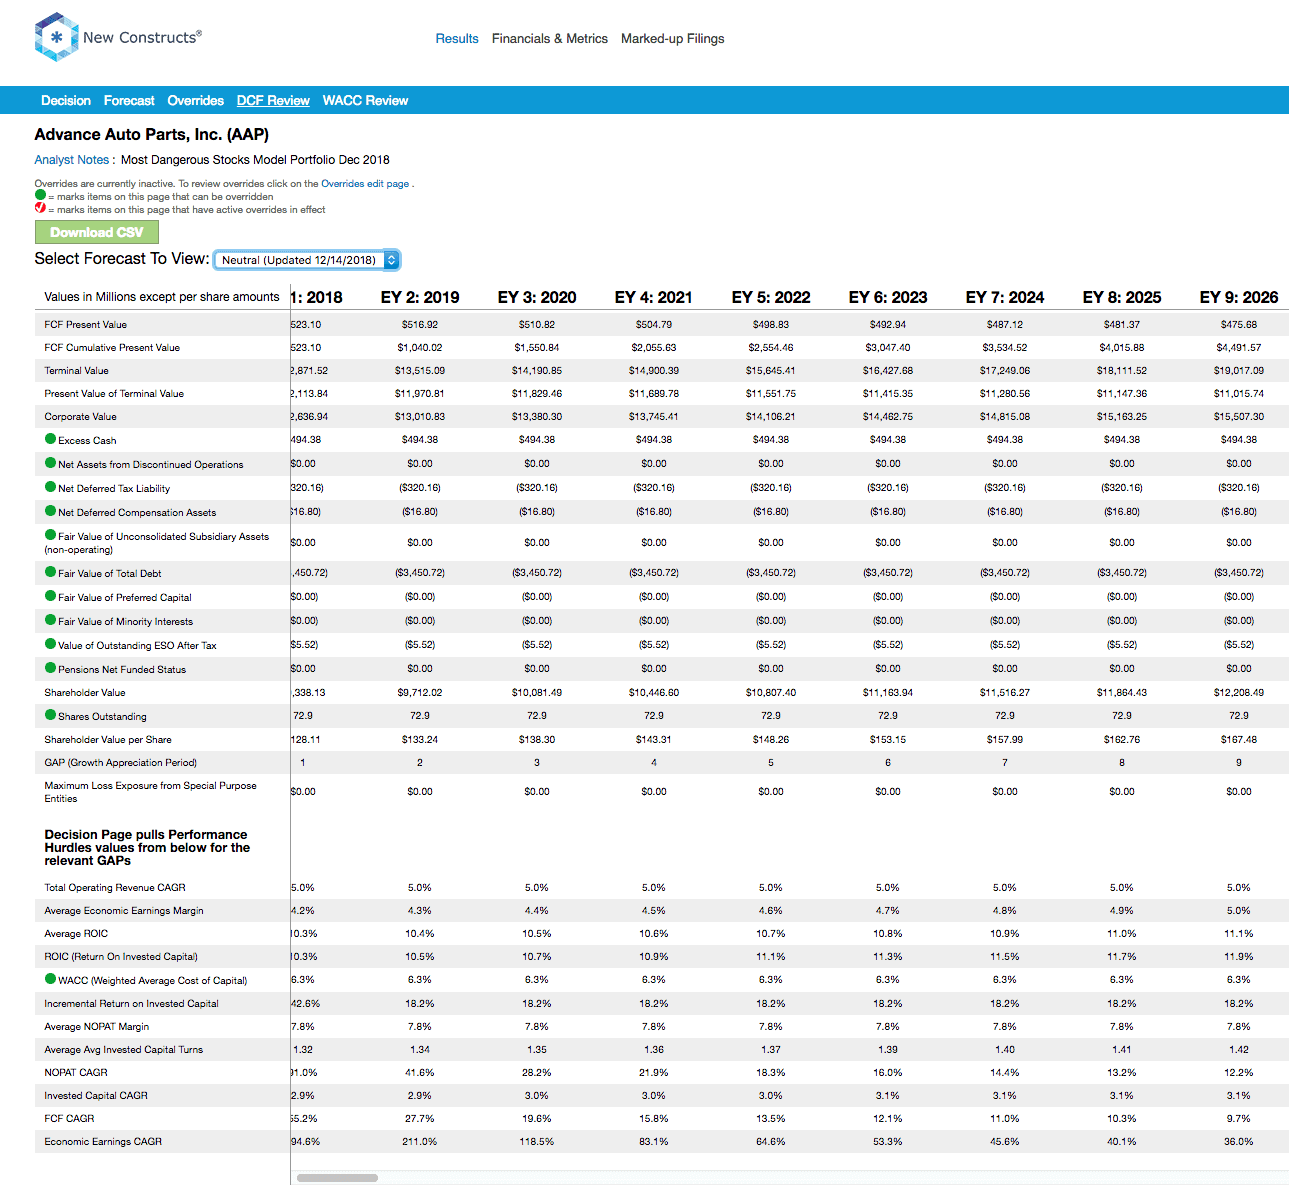Go to the Decision page
Screen dimensions: 1289x1203
pos(66,101)
